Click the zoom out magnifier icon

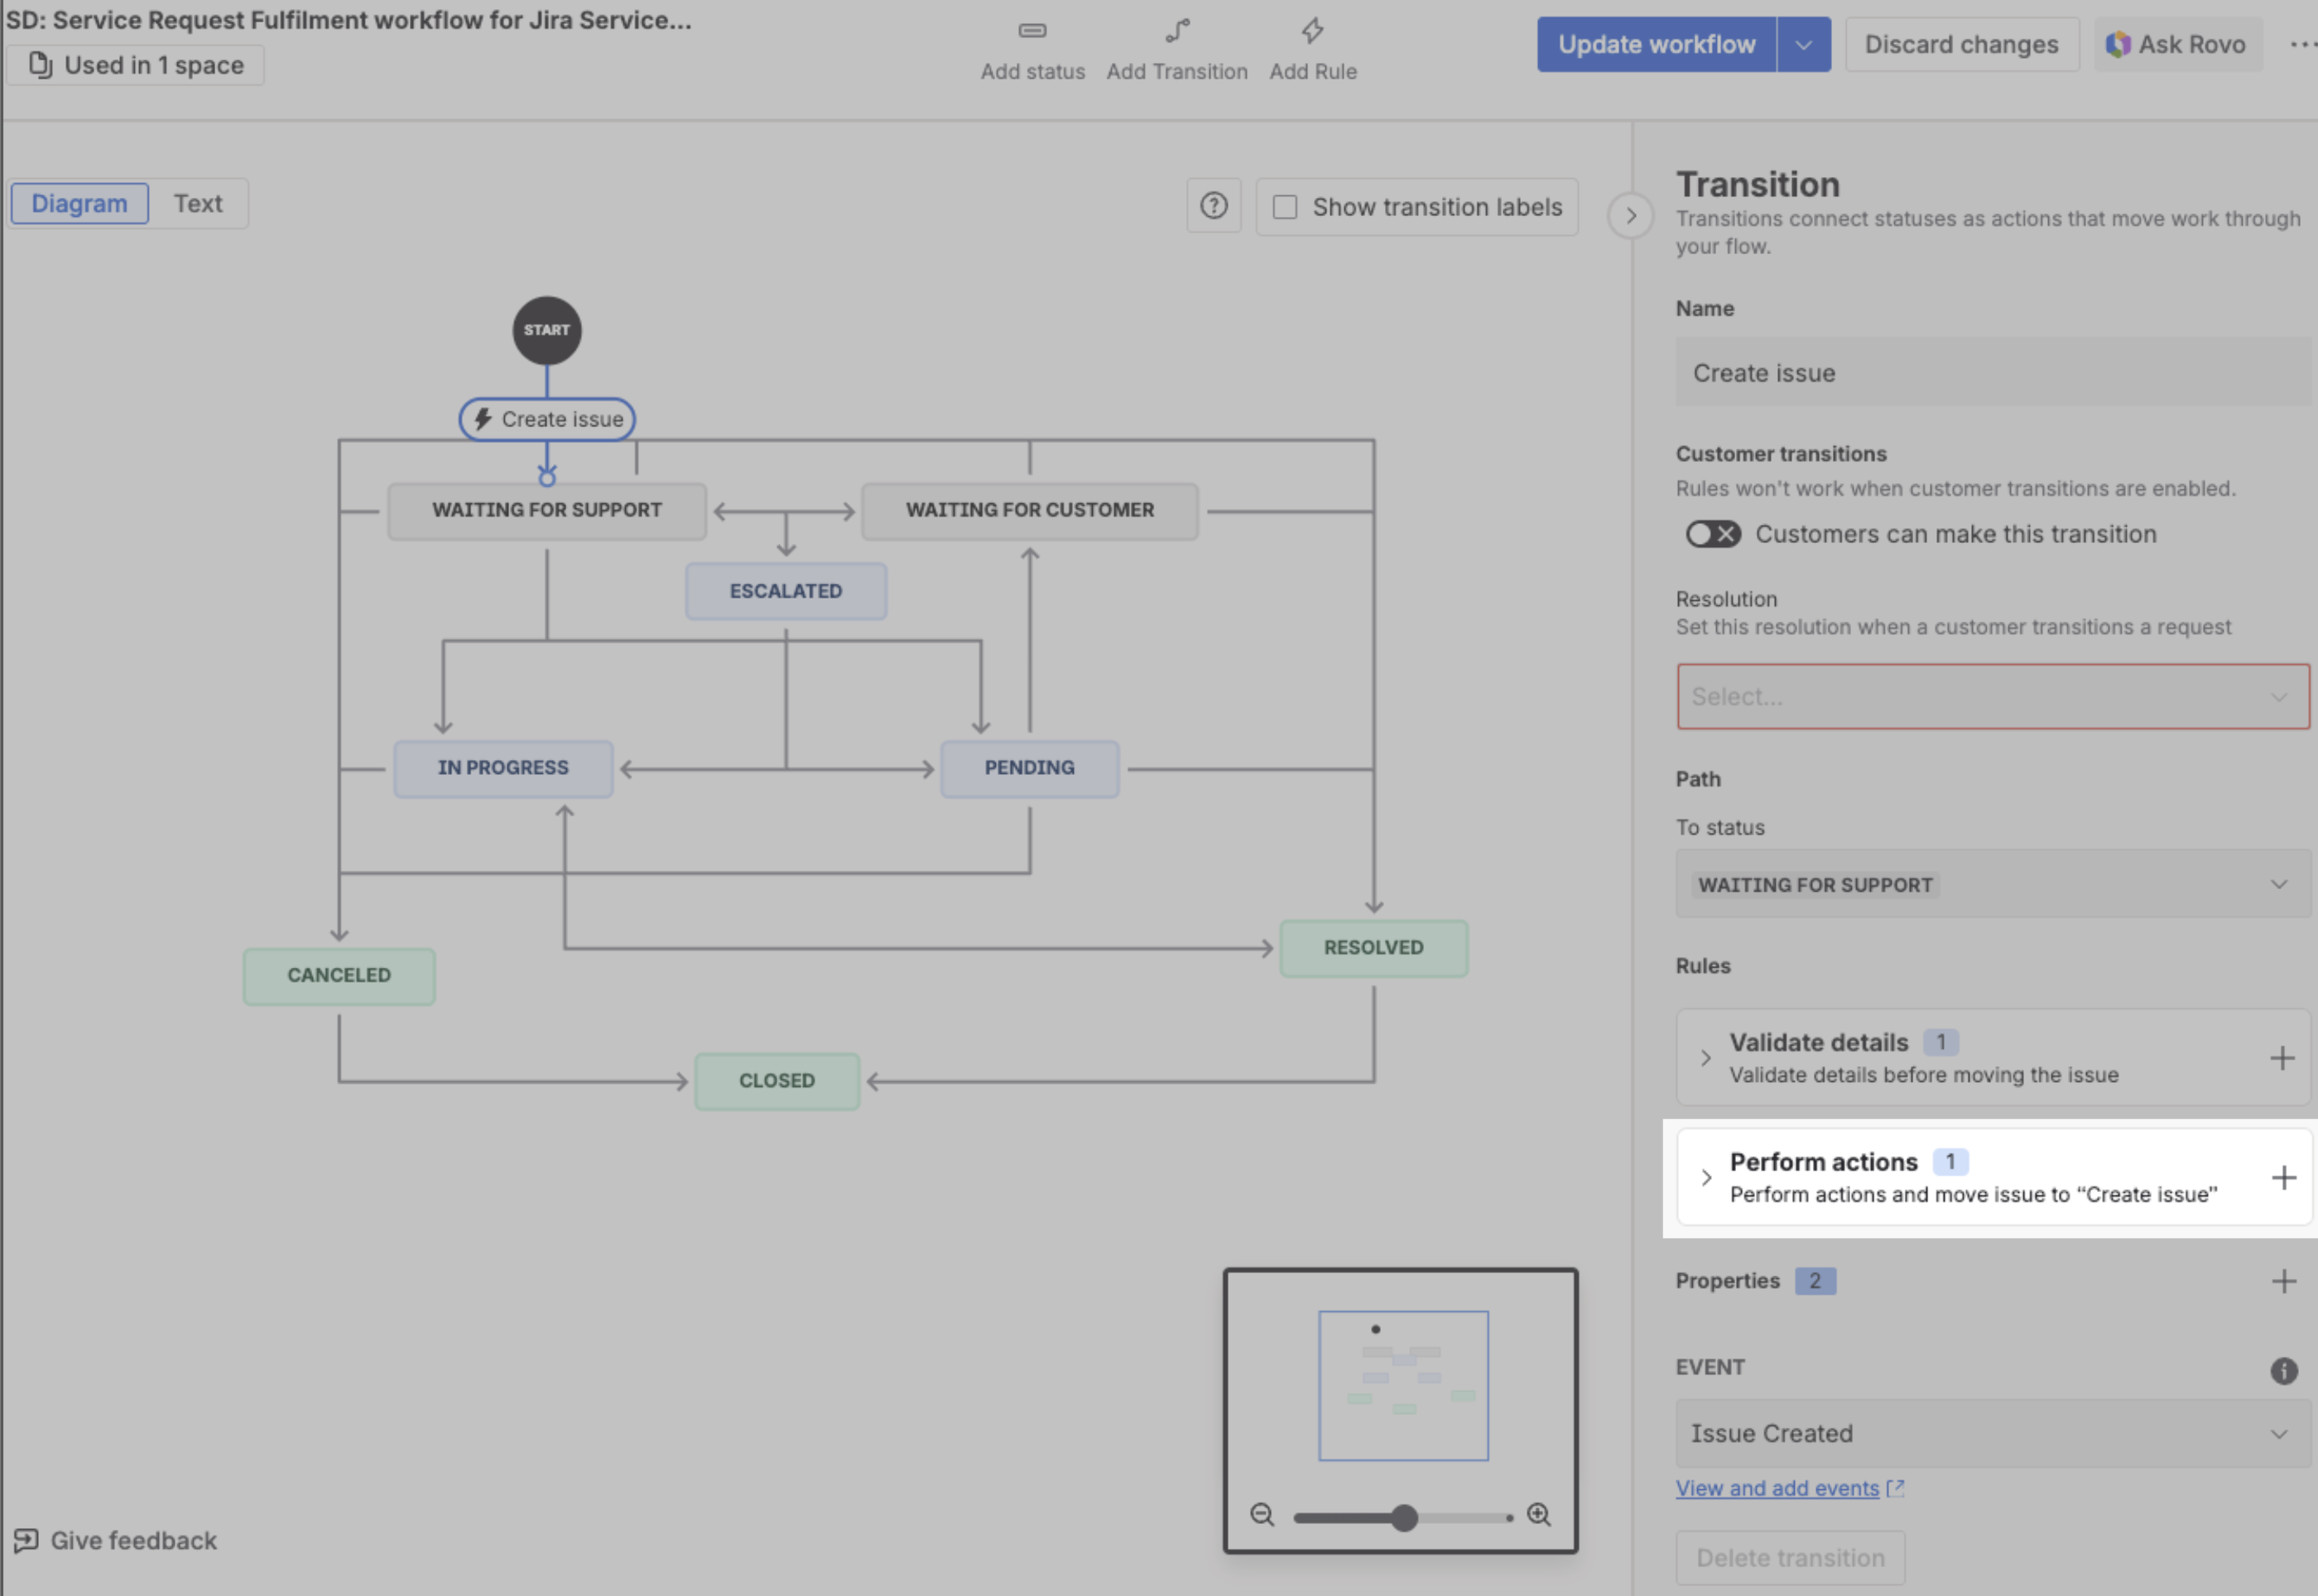(x=1262, y=1515)
